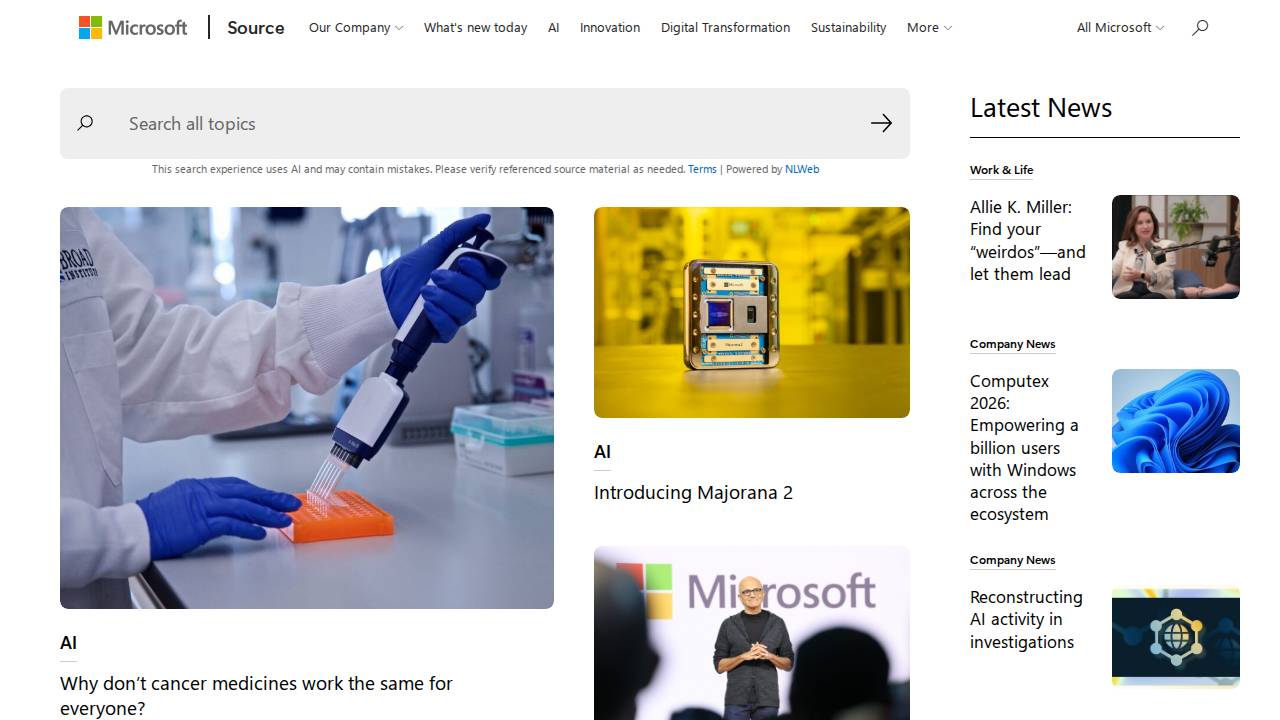Open the Allie K. Miller podcast thumbnail

(1176, 247)
